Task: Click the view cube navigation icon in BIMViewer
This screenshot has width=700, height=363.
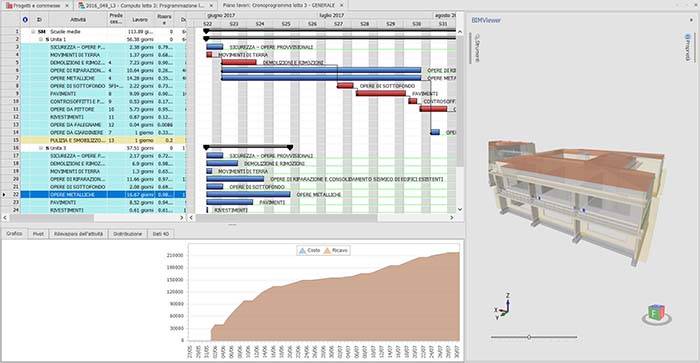Action: point(656,314)
